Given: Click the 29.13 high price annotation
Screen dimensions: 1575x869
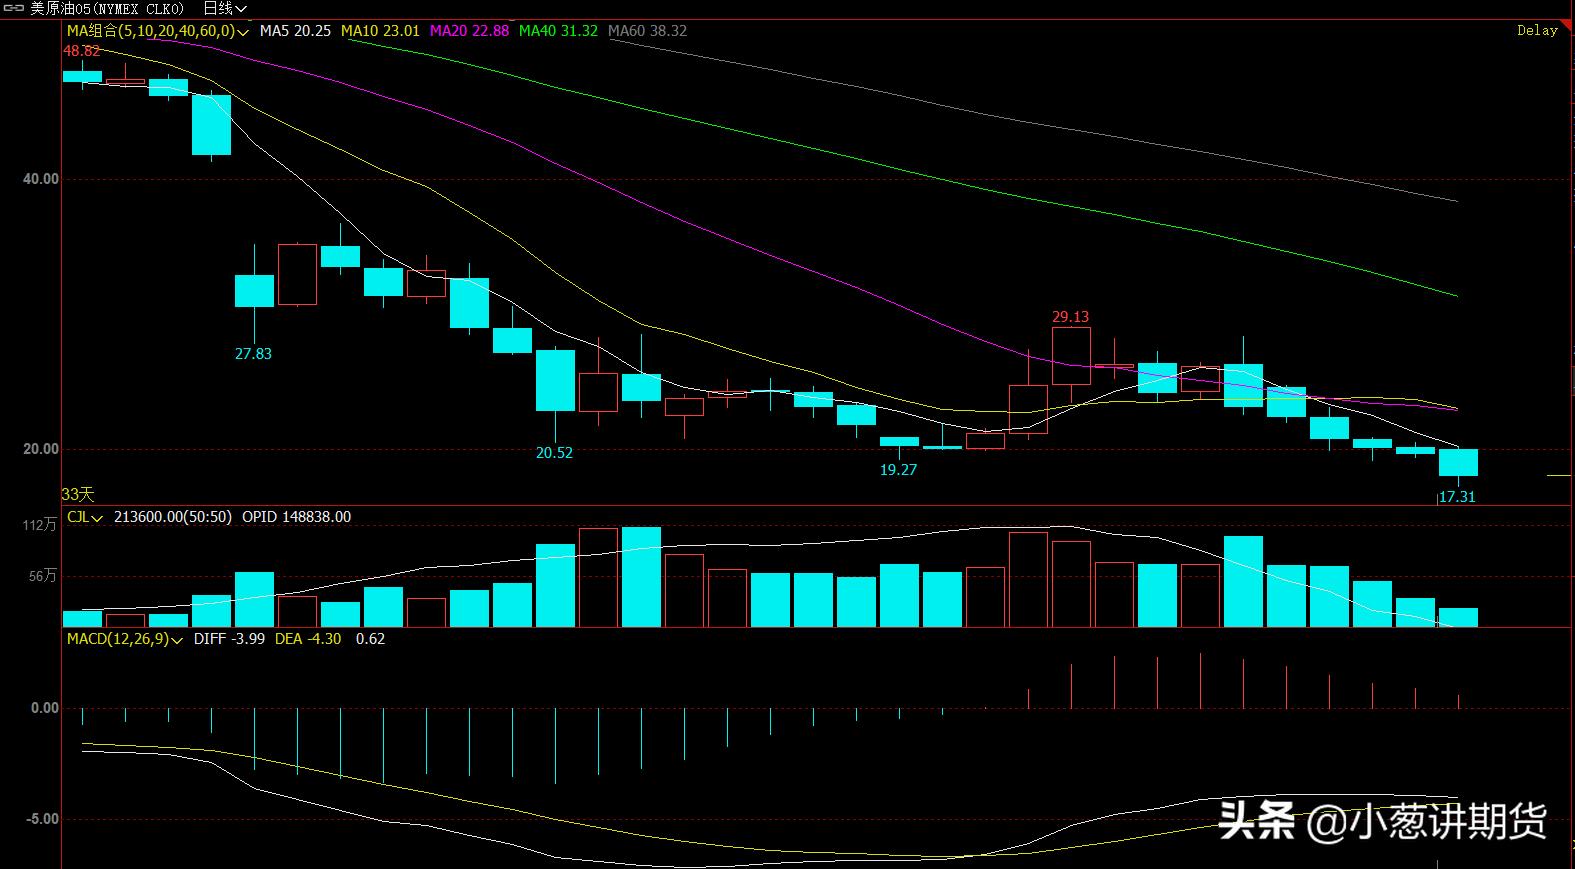Looking at the screenshot, I should tap(1070, 317).
